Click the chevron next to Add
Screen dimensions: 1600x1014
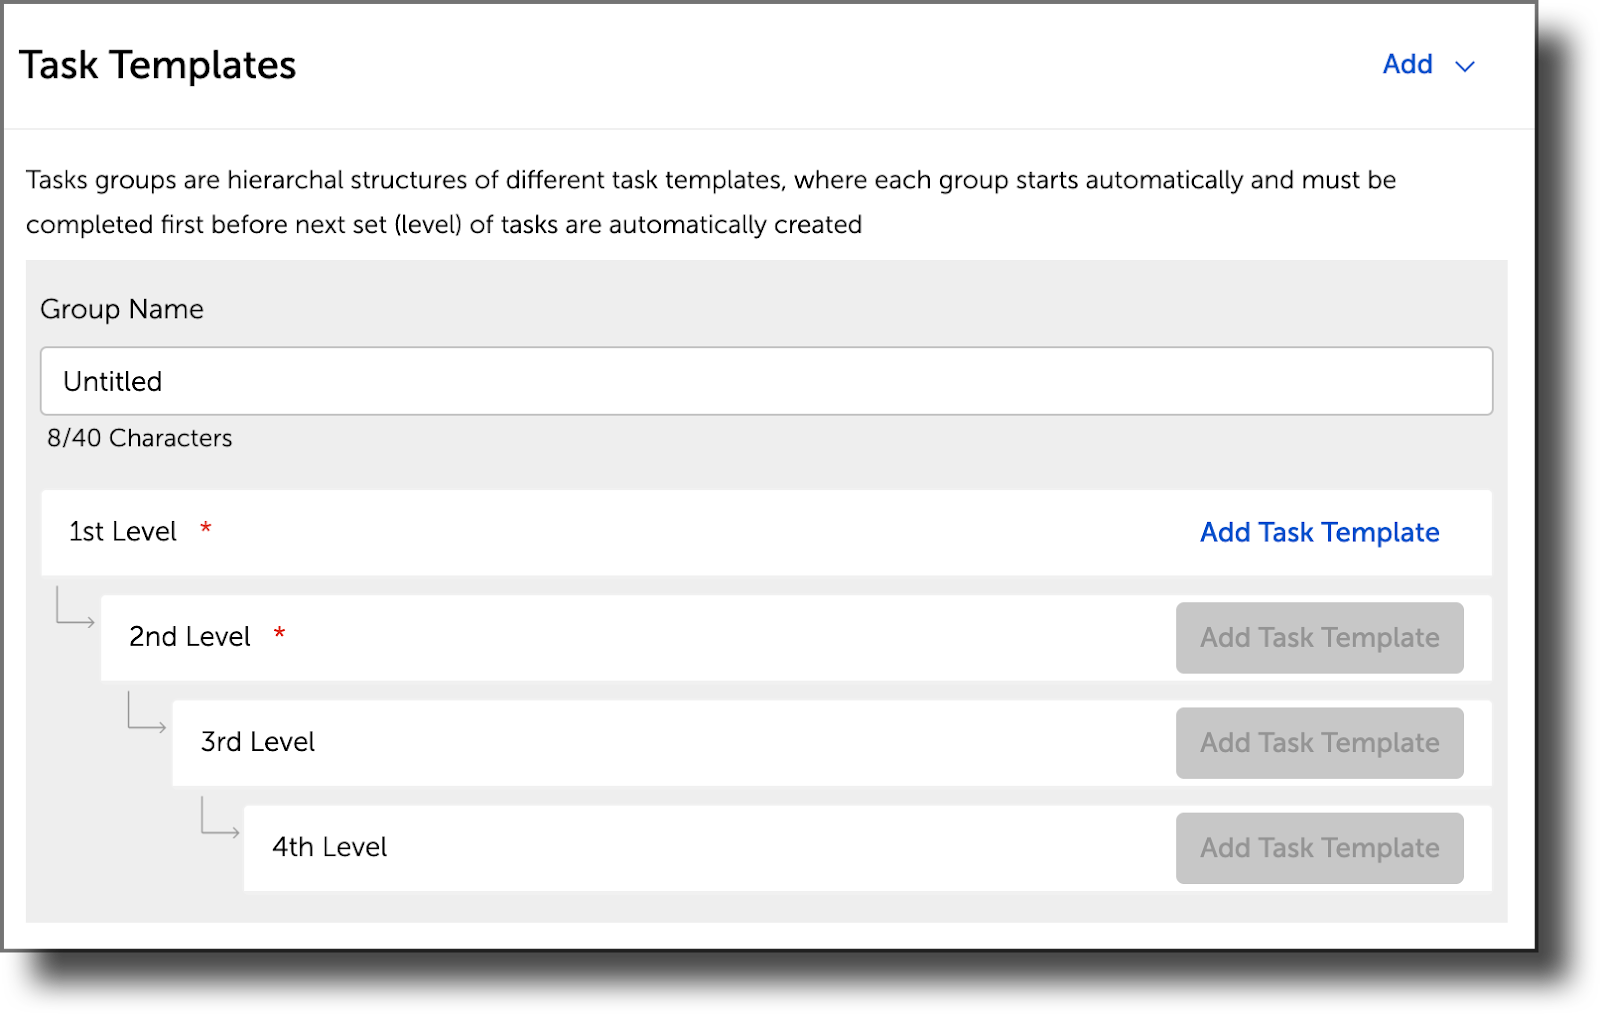click(1464, 66)
